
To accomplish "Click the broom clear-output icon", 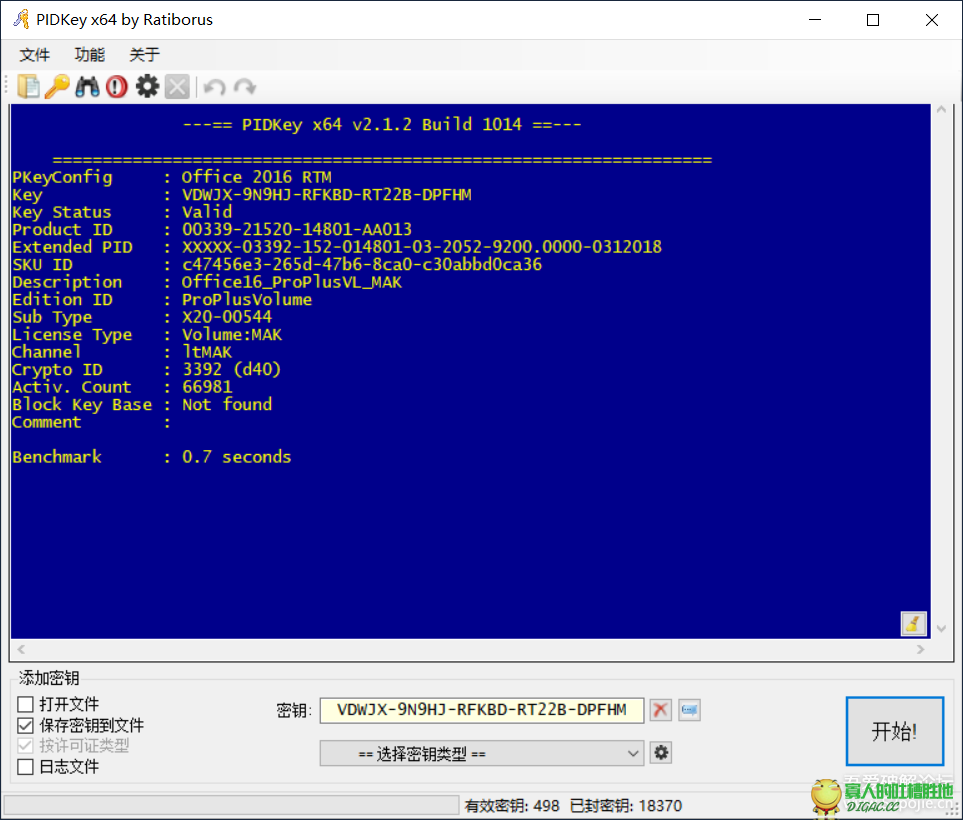I will pos(913,623).
